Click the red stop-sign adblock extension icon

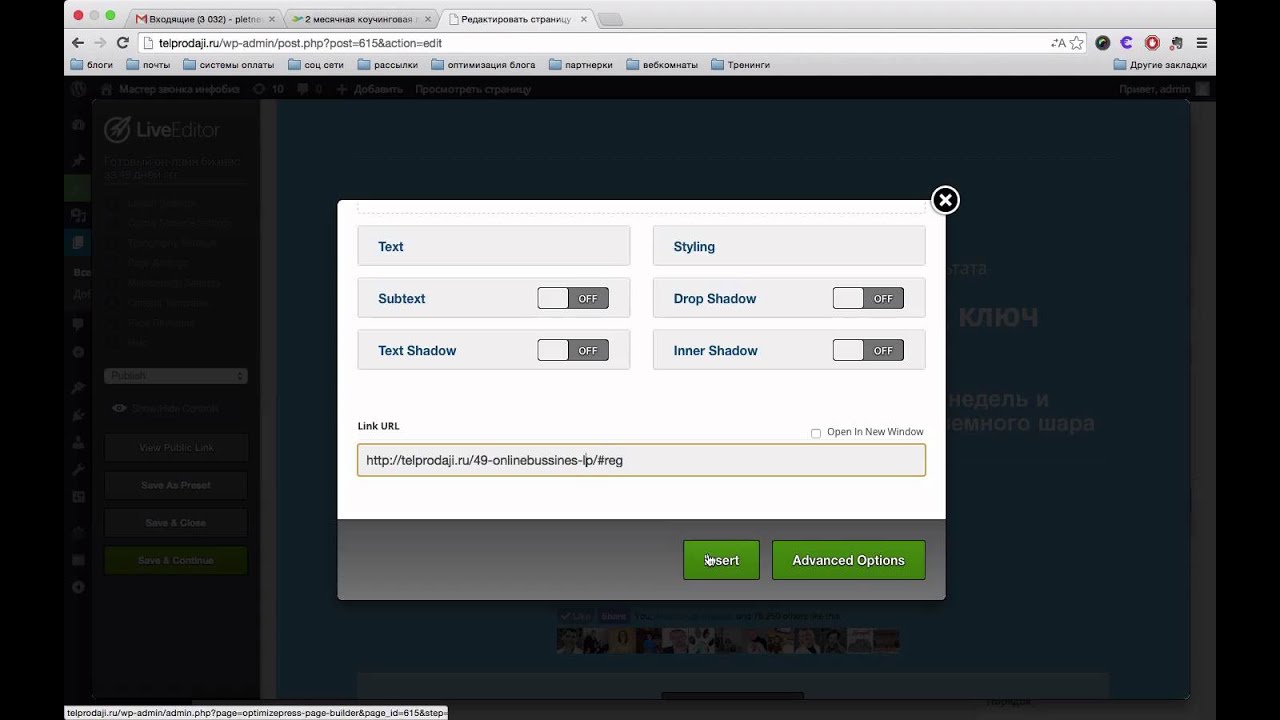(x=1152, y=43)
